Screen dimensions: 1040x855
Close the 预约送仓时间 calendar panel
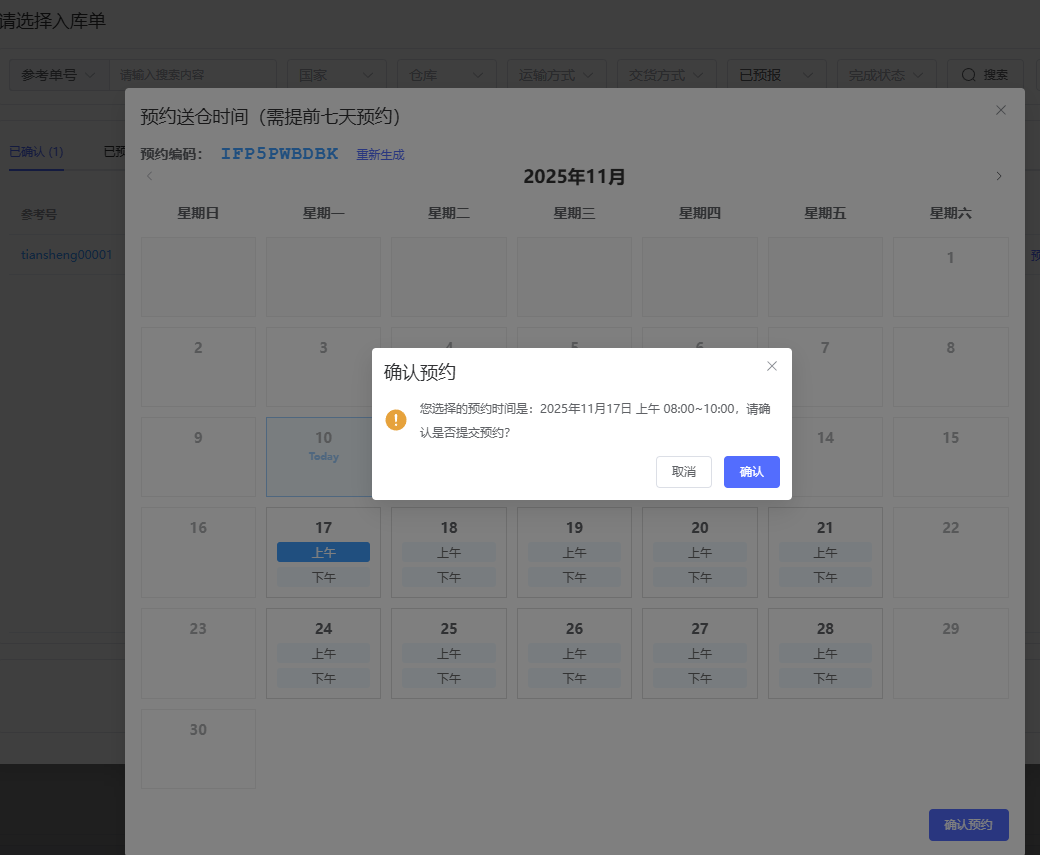pyautogui.click(x=1000, y=110)
